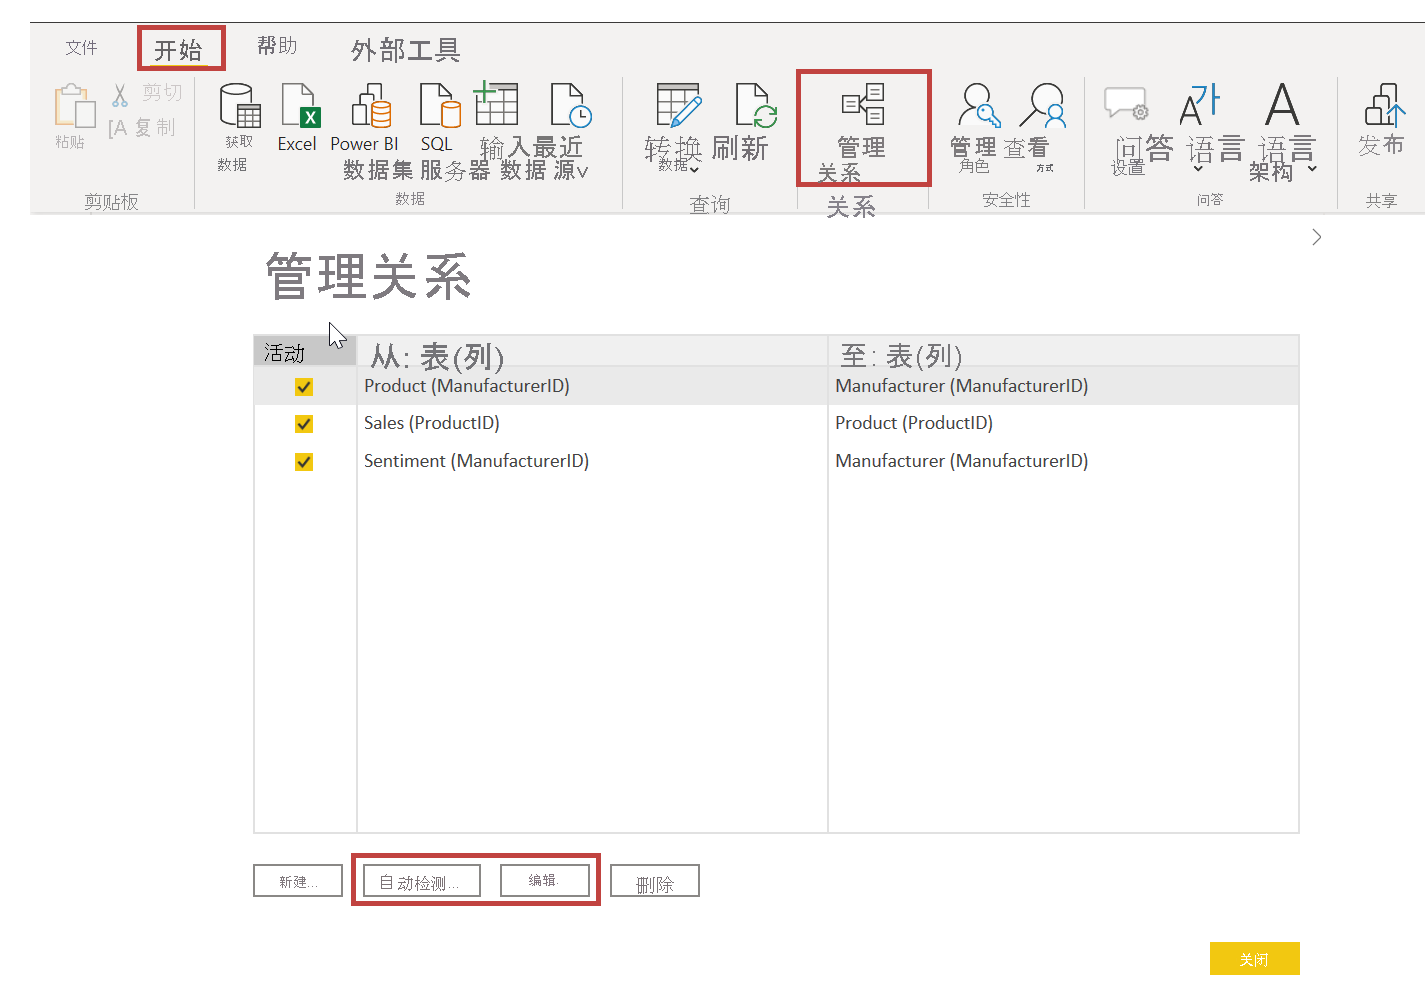Viewport: 1425px width, 990px height.
Task: Click the yellow Close (关闭) button
Action: (x=1255, y=958)
